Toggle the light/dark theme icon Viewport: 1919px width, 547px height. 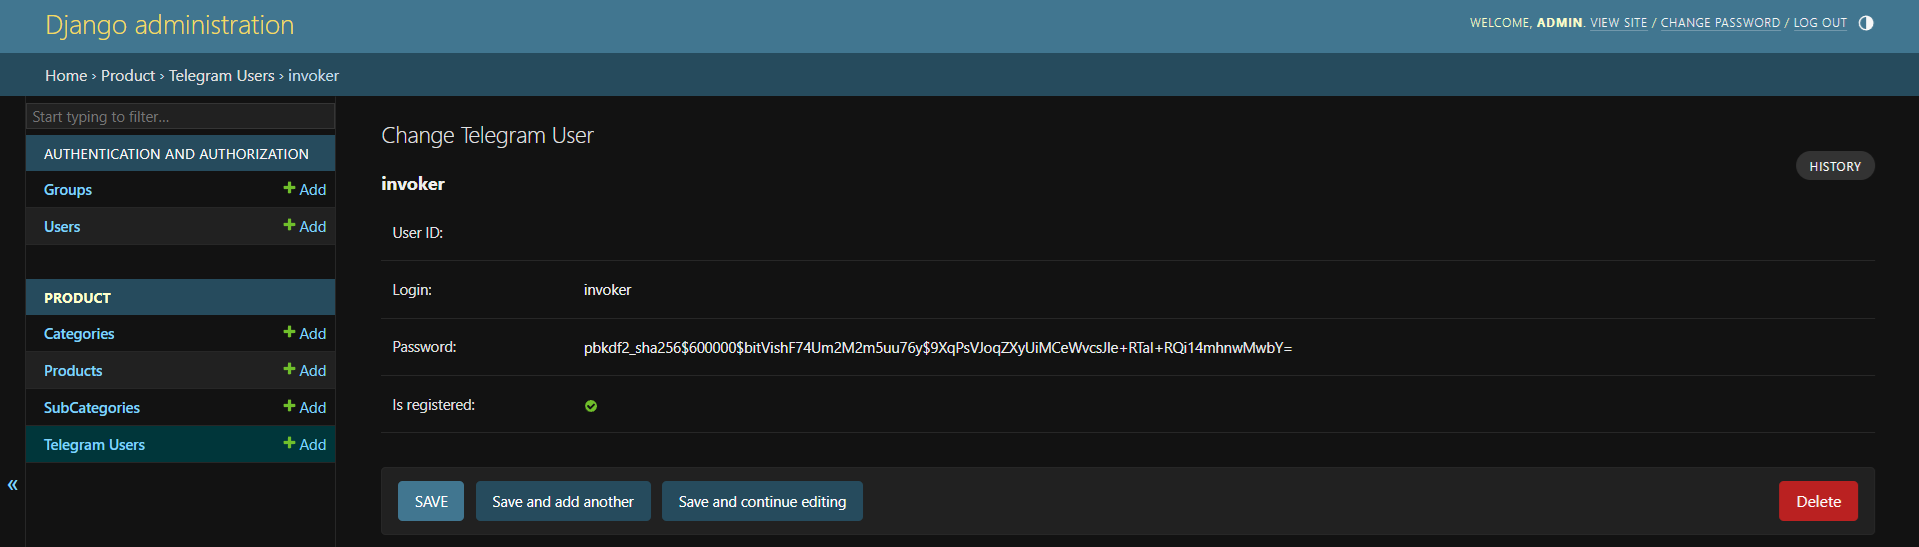[1865, 23]
